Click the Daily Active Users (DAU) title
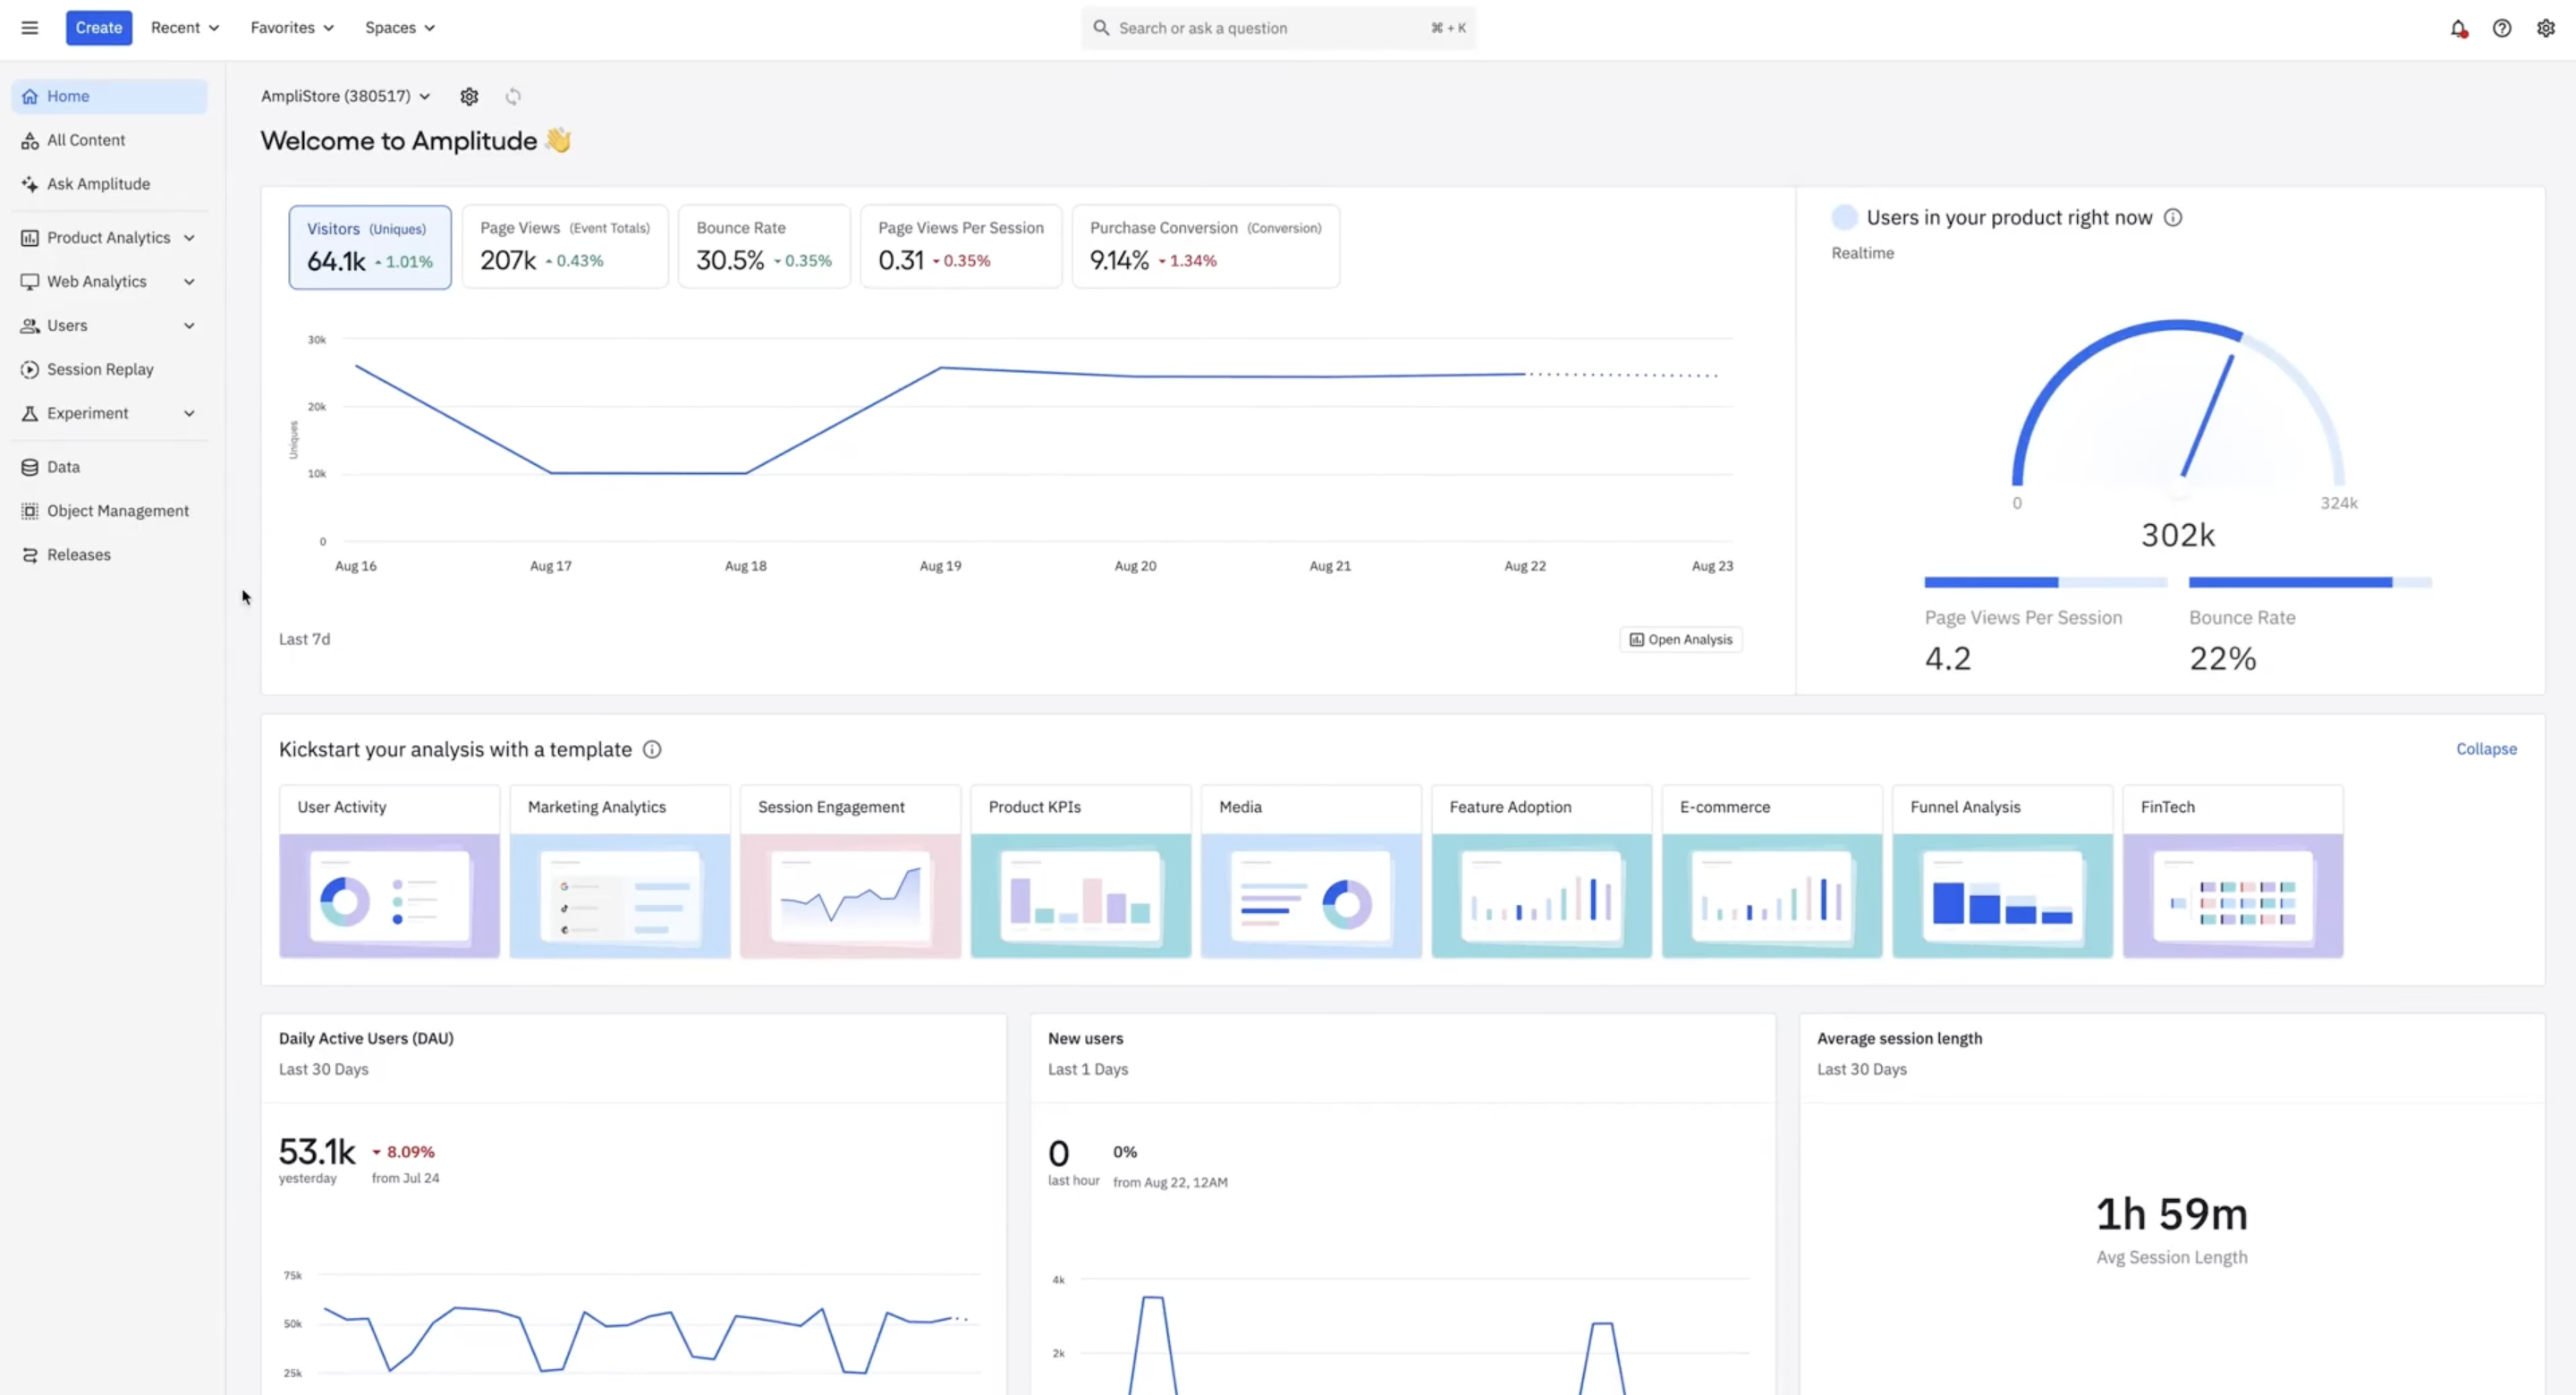 click(366, 1038)
